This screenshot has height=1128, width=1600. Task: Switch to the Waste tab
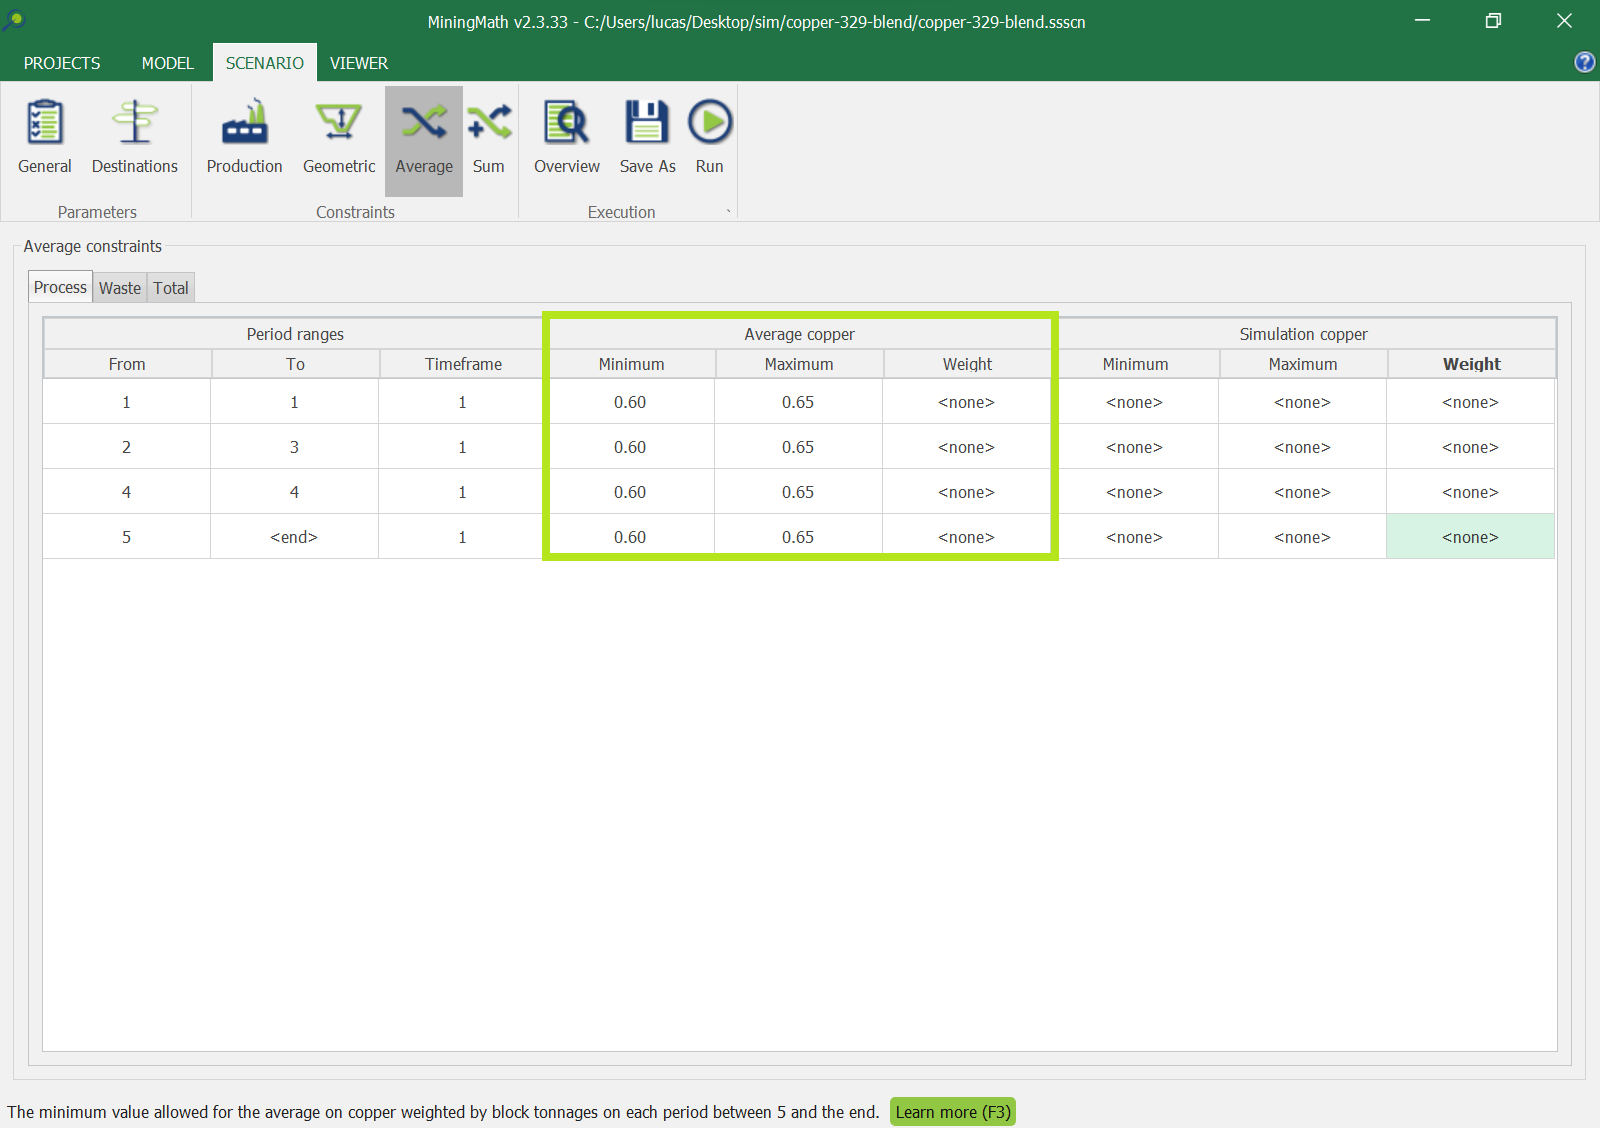coord(120,288)
